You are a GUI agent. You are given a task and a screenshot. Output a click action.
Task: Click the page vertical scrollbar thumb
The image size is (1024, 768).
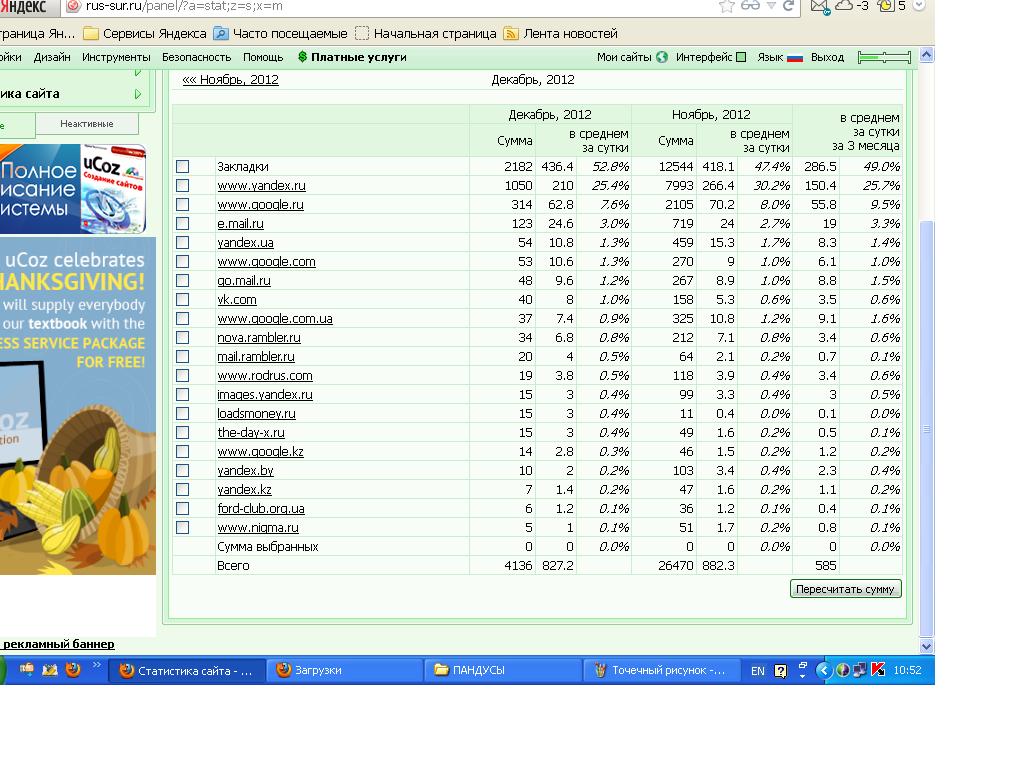pyautogui.click(x=927, y=428)
